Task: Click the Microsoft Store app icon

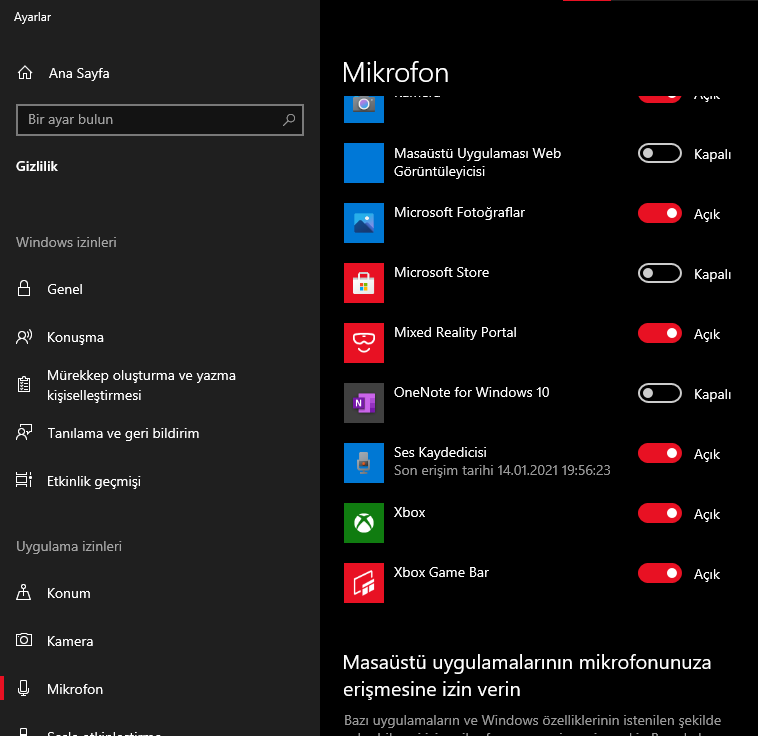Action: (x=364, y=283)
